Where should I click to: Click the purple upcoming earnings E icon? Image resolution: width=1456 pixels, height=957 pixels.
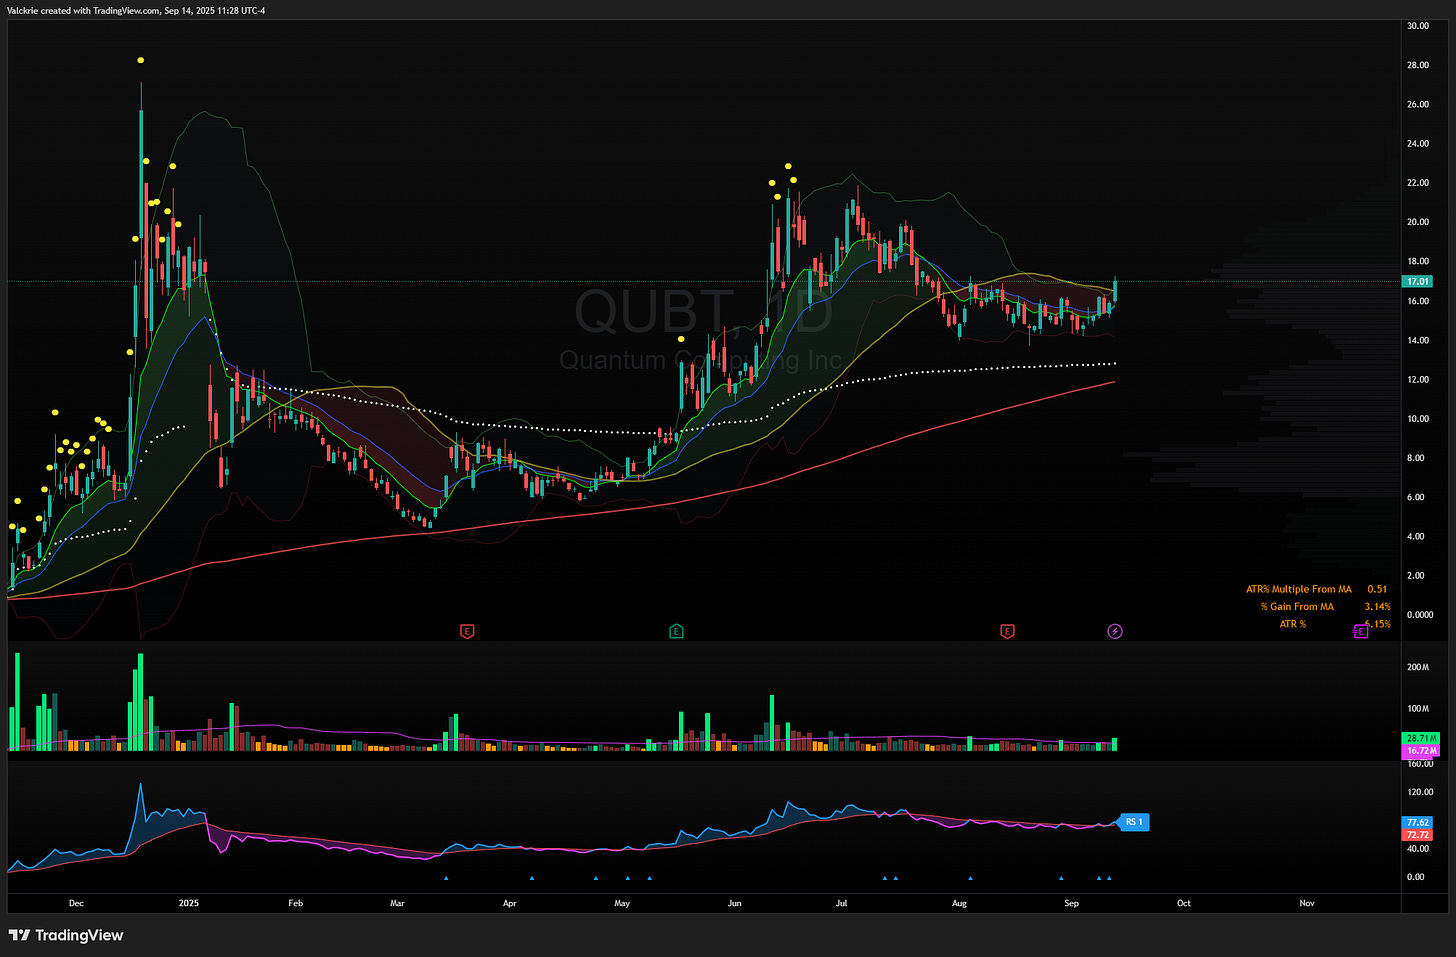pos(1360,631)
